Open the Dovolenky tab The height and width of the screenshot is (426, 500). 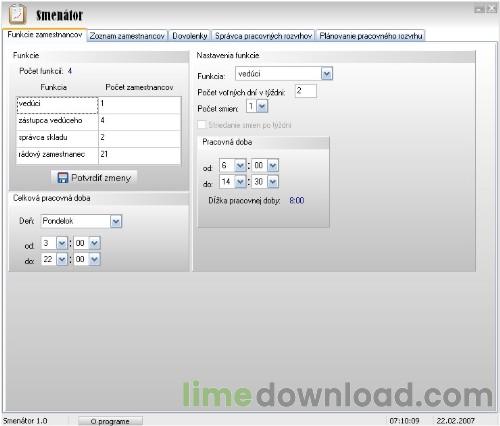click(x=190, y=36)
